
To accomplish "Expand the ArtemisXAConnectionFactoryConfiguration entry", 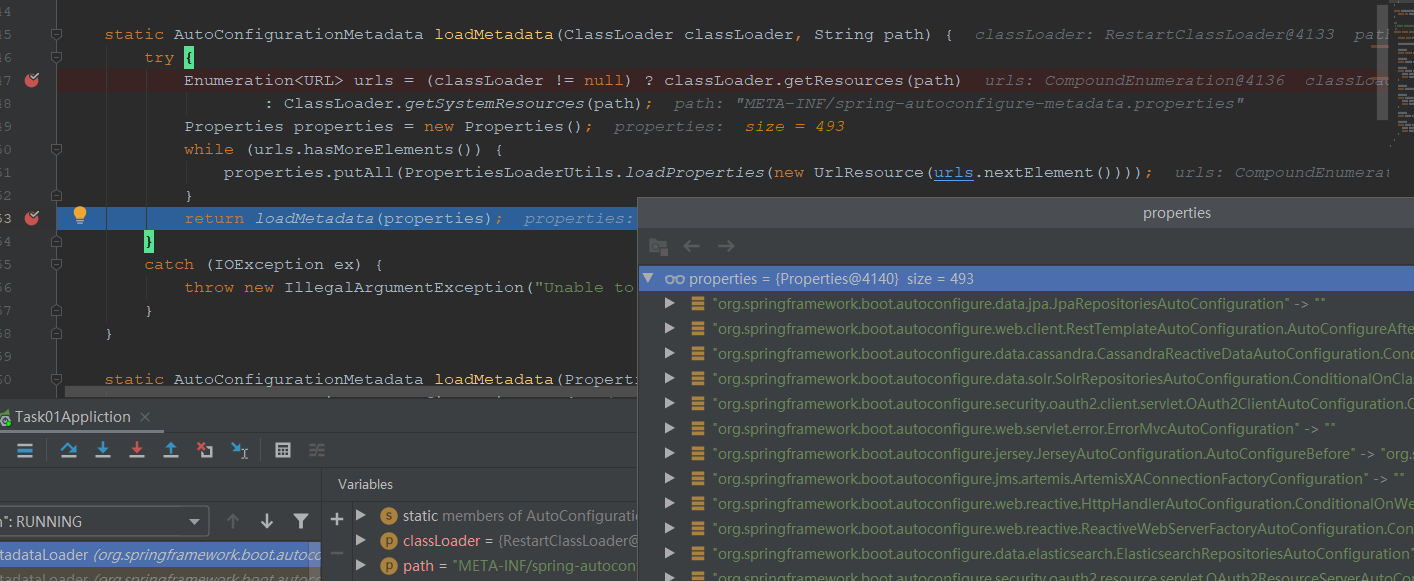I will point(670,478).
